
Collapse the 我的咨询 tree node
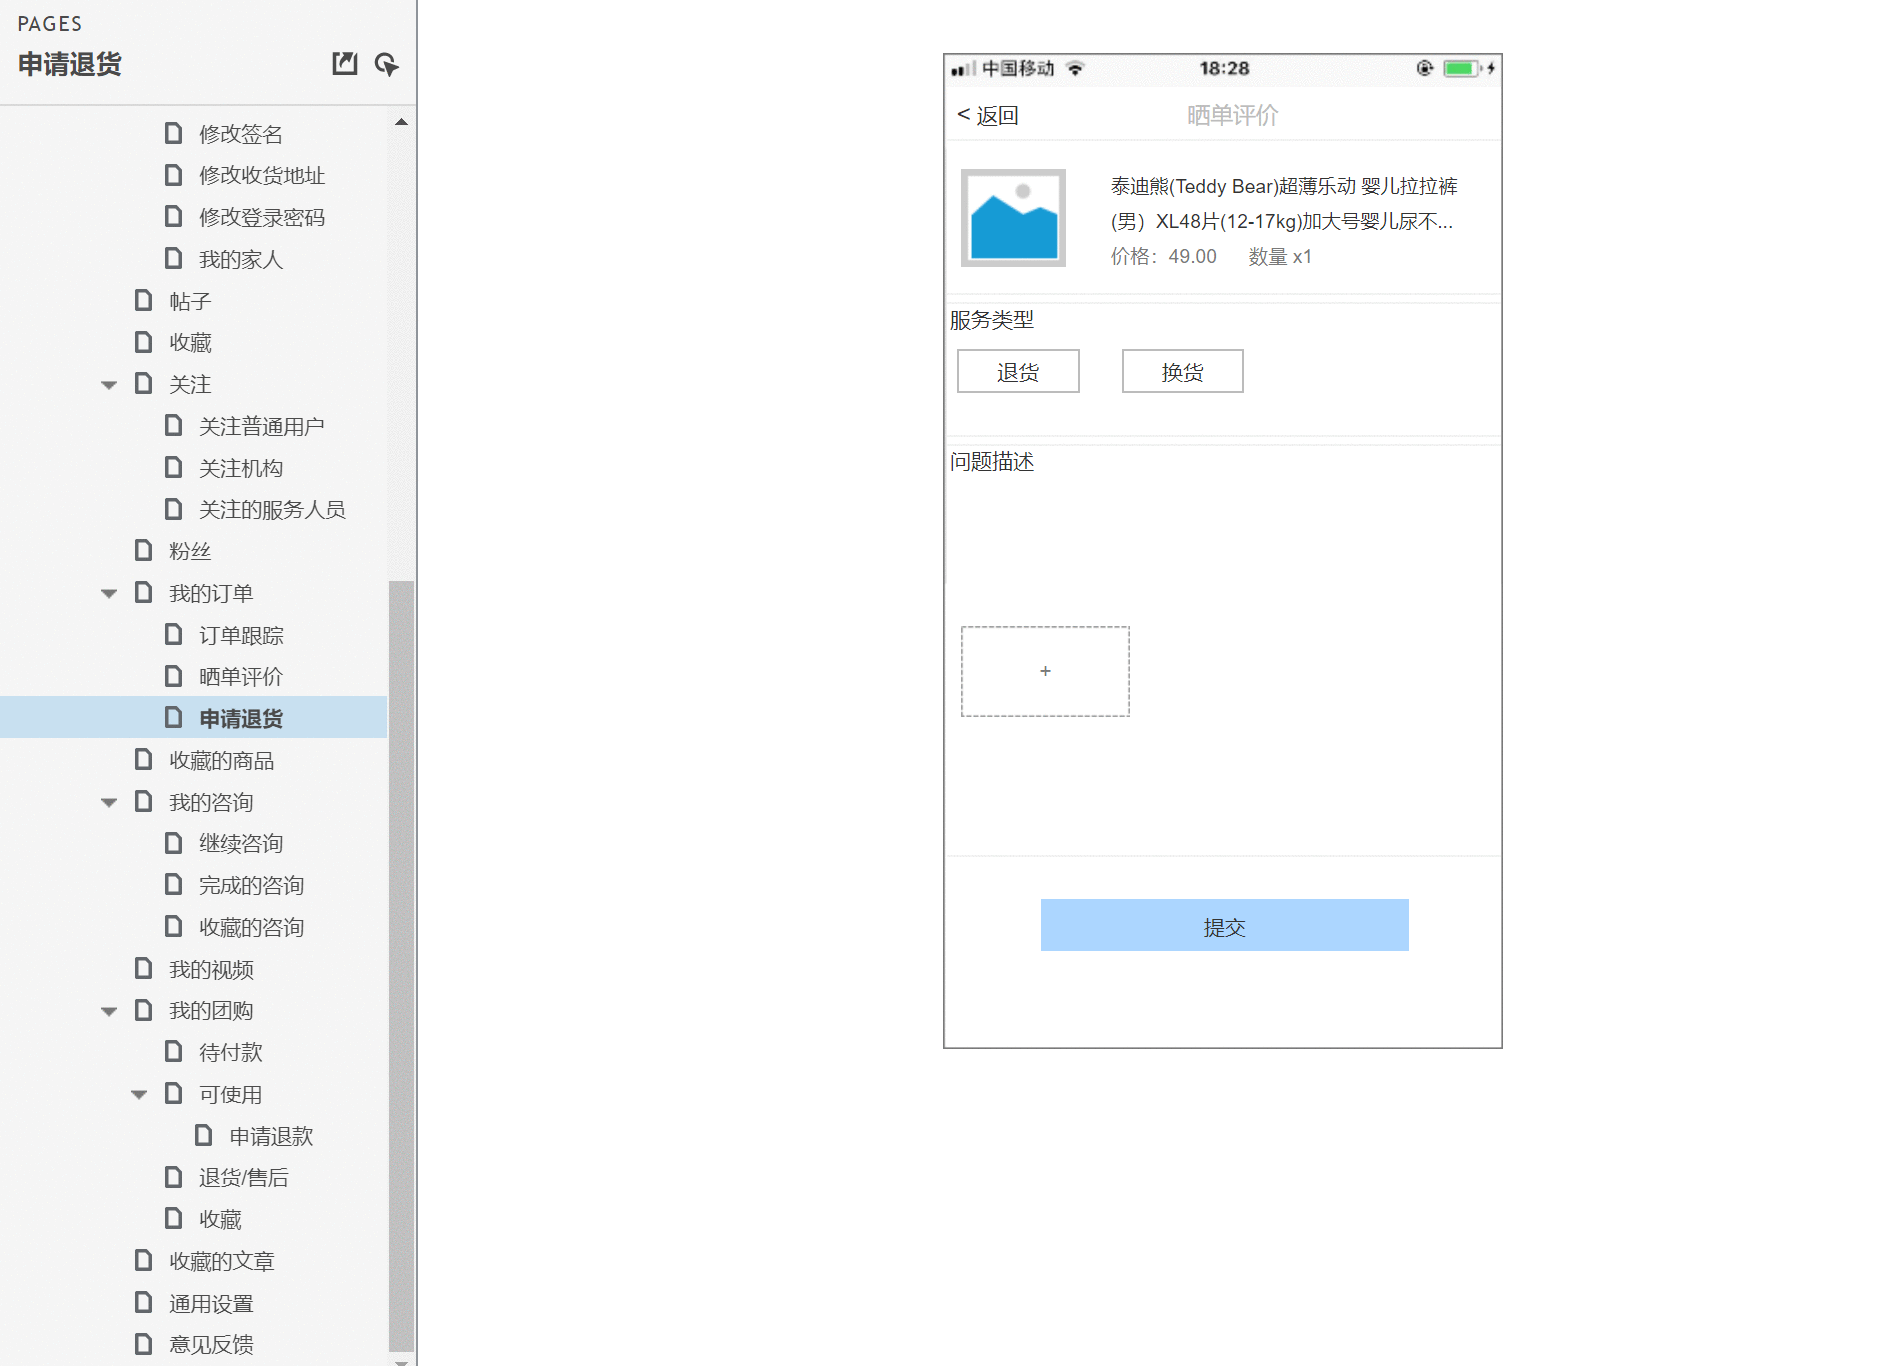point(109,803)
